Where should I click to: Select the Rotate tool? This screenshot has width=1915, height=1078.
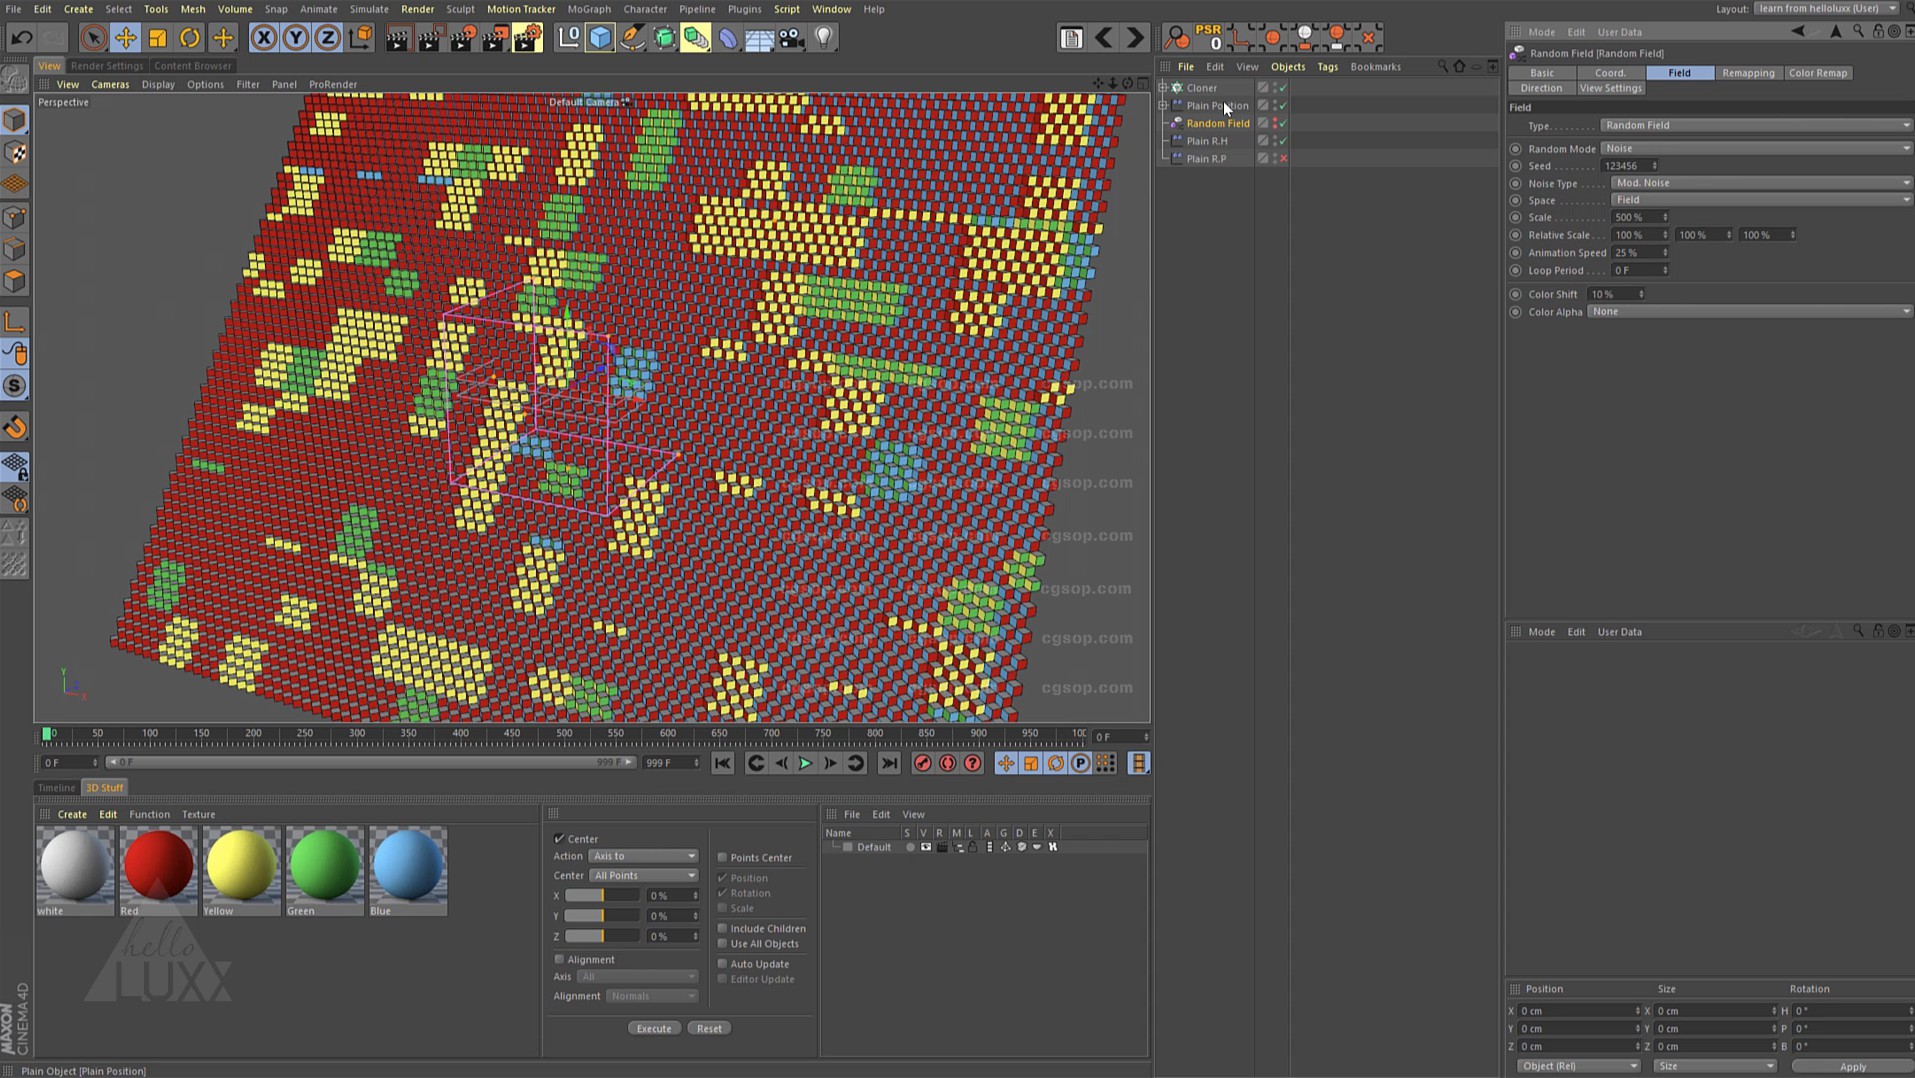tap(190, 38)
